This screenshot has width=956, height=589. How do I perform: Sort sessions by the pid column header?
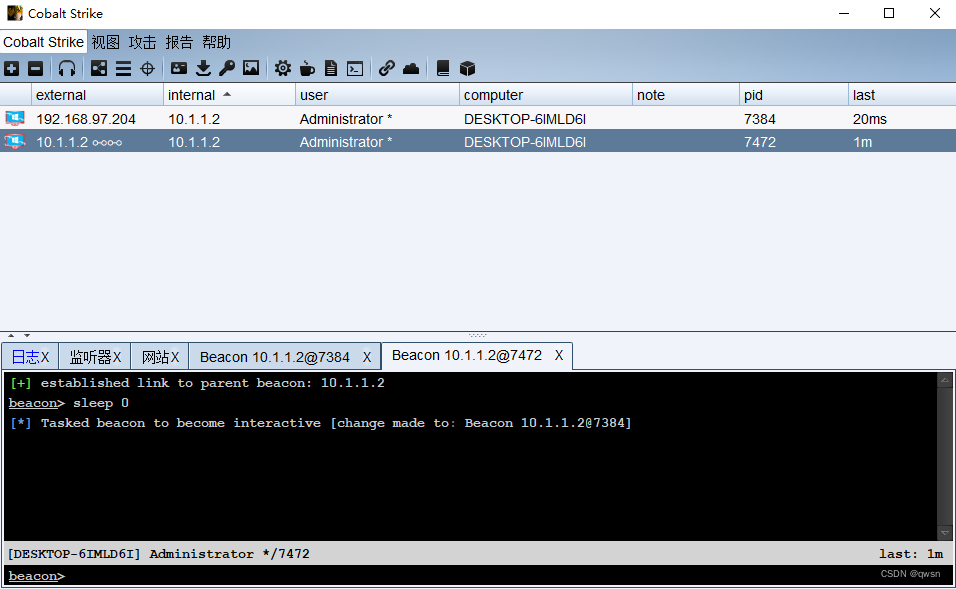click(794, 95)
